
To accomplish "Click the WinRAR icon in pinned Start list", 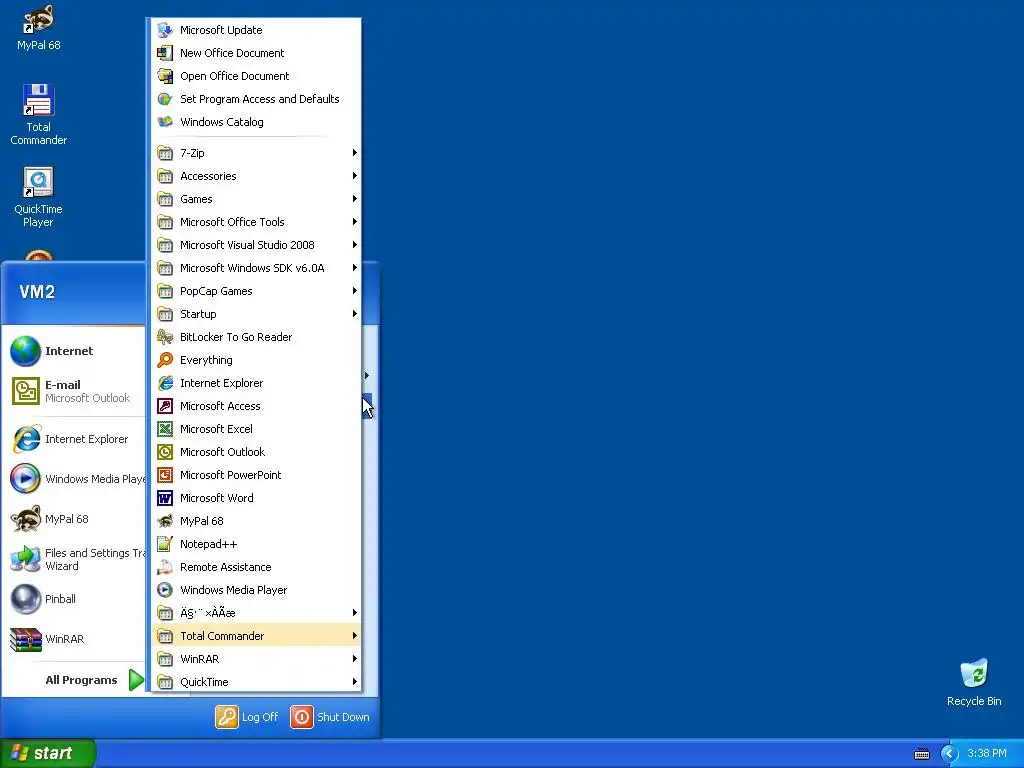I will point(26,639).
